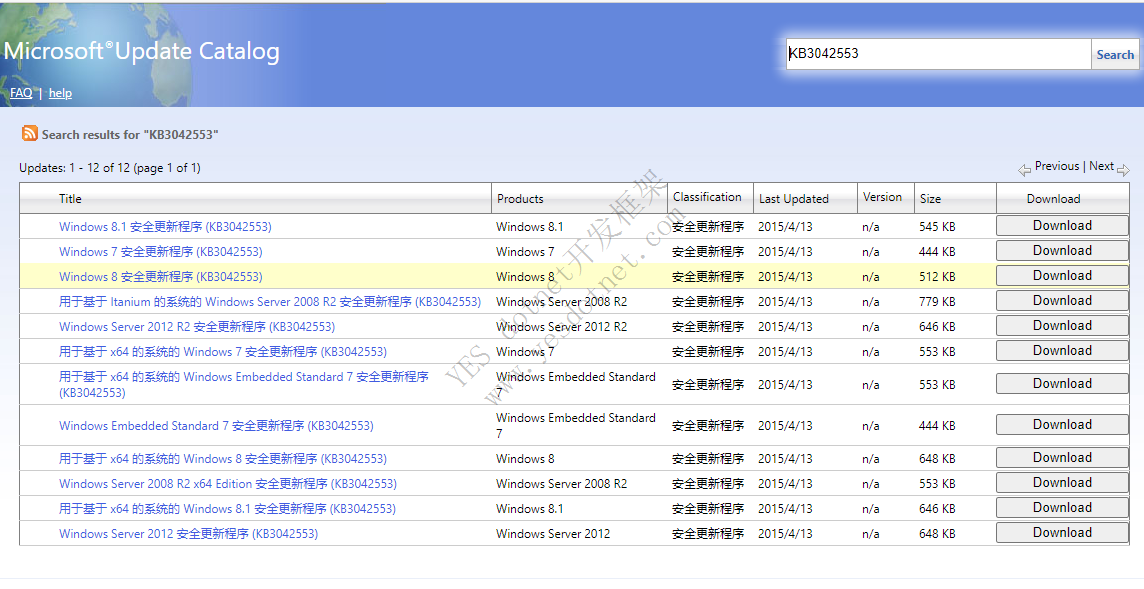Open Windows Server 2012 安全更新程序 link
This screenshot has width=1144, height=589.
(x=188, y=534)
